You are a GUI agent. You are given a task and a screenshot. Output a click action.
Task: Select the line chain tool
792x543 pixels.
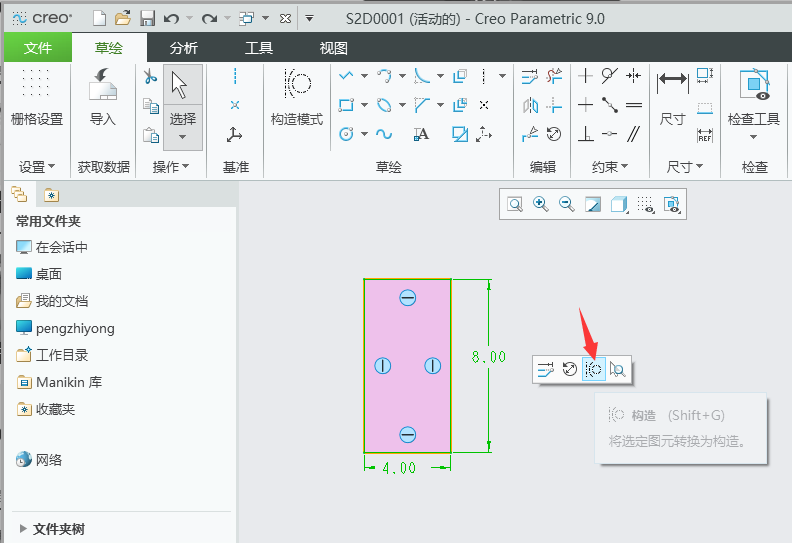346,76
